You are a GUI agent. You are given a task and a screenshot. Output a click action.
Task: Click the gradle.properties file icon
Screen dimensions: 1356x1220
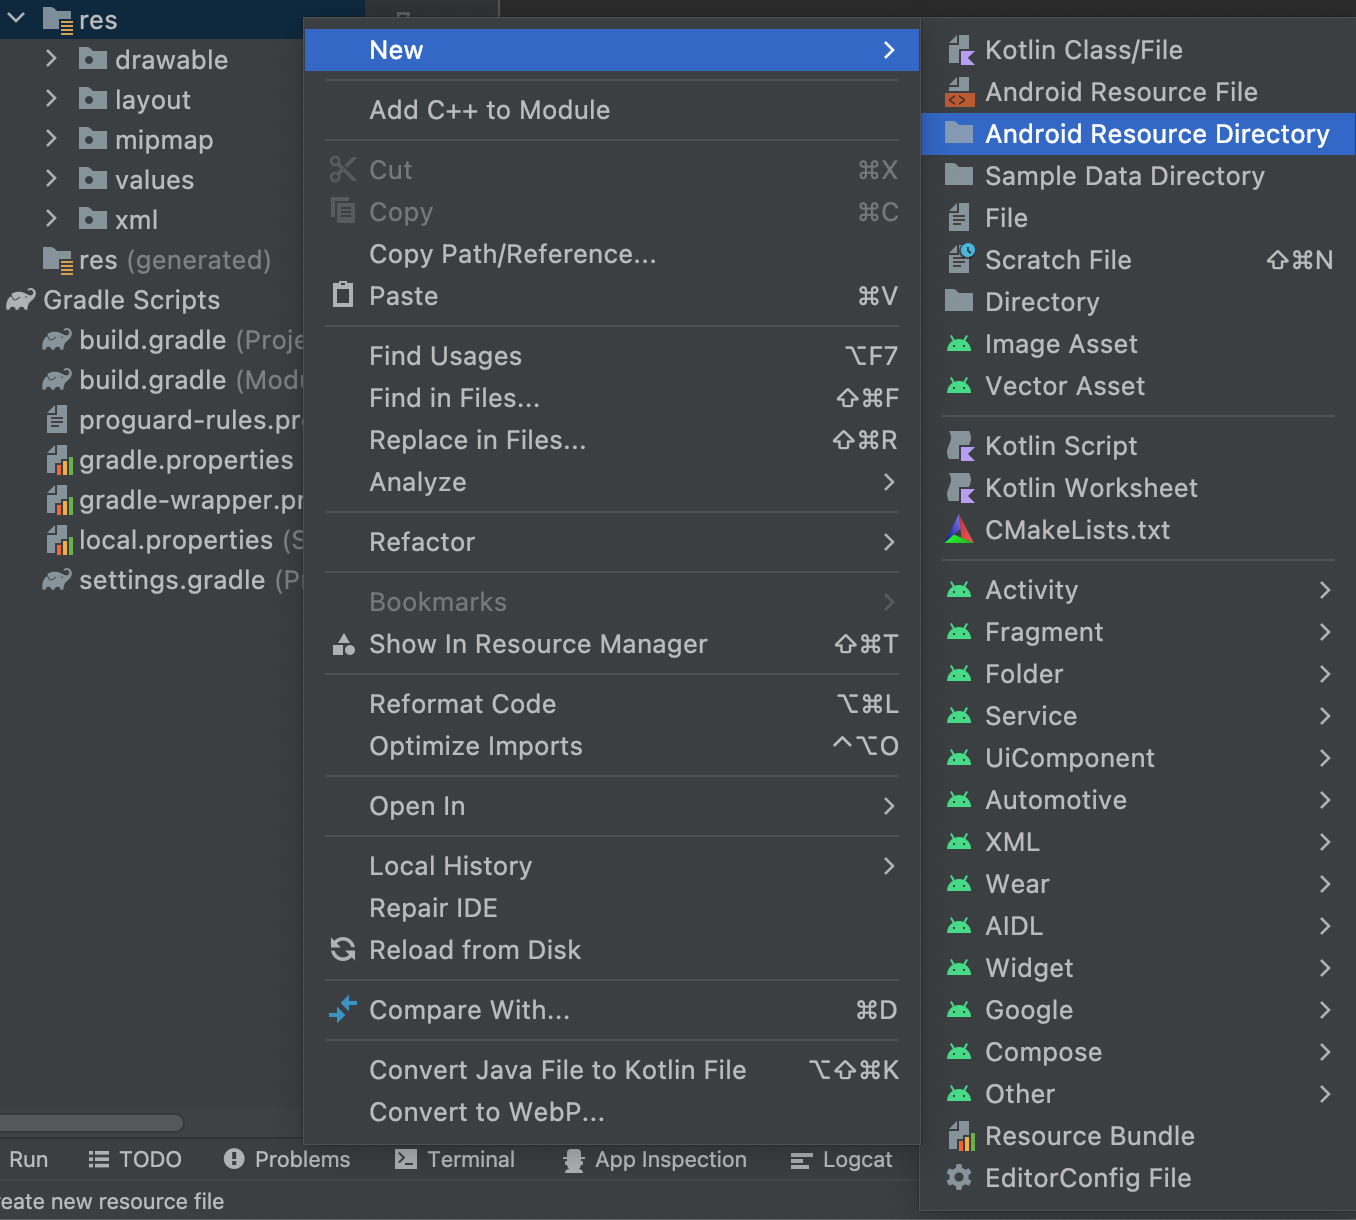(x=59, y=460)
